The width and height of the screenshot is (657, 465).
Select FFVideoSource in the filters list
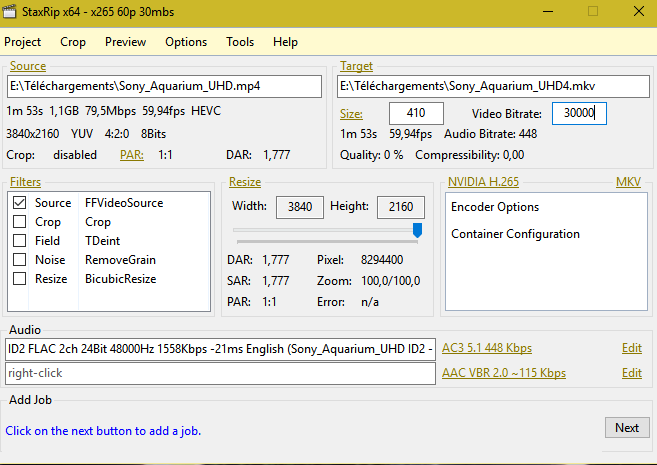point(124,203)
